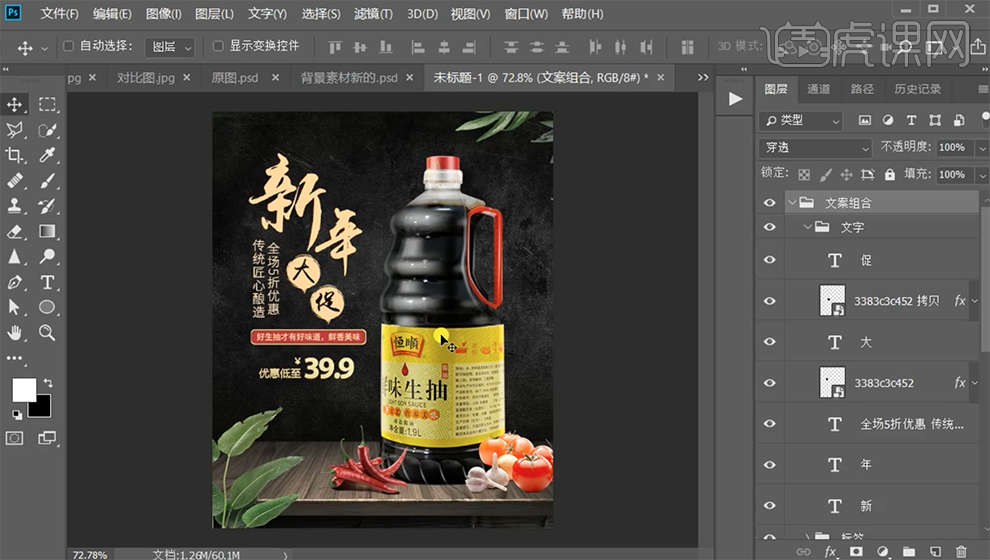Open the blend mode 穿透 dropdown

[x=815, y=148]
